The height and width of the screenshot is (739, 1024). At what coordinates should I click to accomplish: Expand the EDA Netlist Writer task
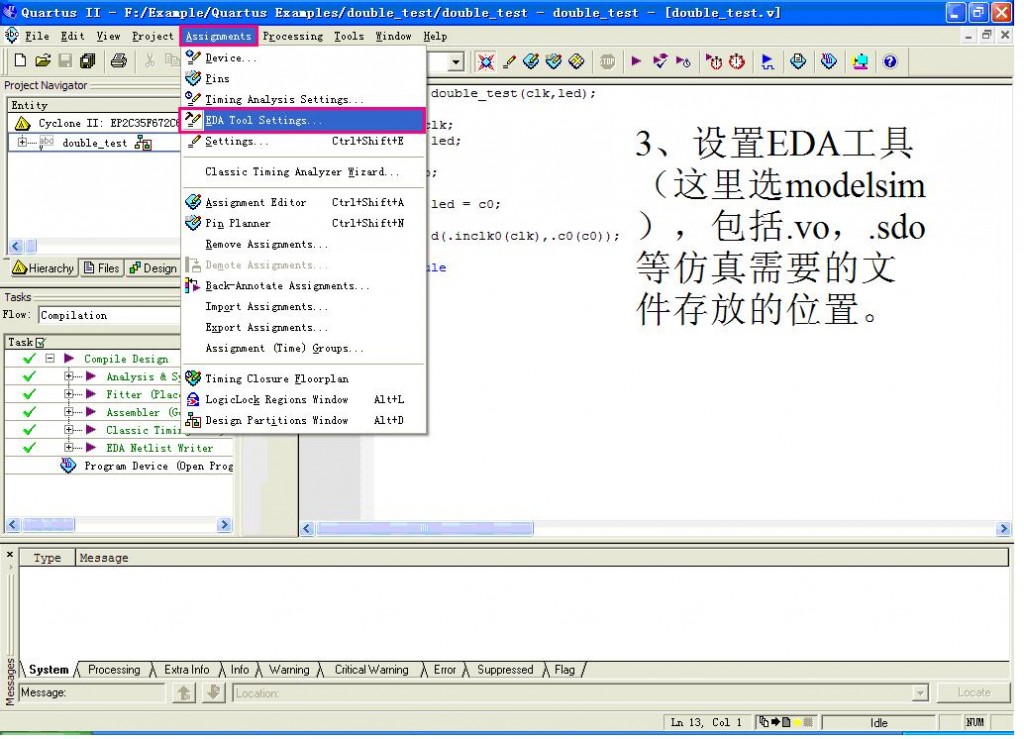(x=69, y=450)
